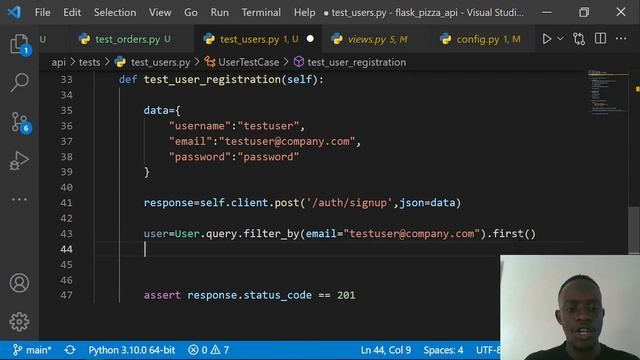This screenshot has height=360, width=640.
Task: Open Source Control view with 6 changes
Action: tap(19, 122)
